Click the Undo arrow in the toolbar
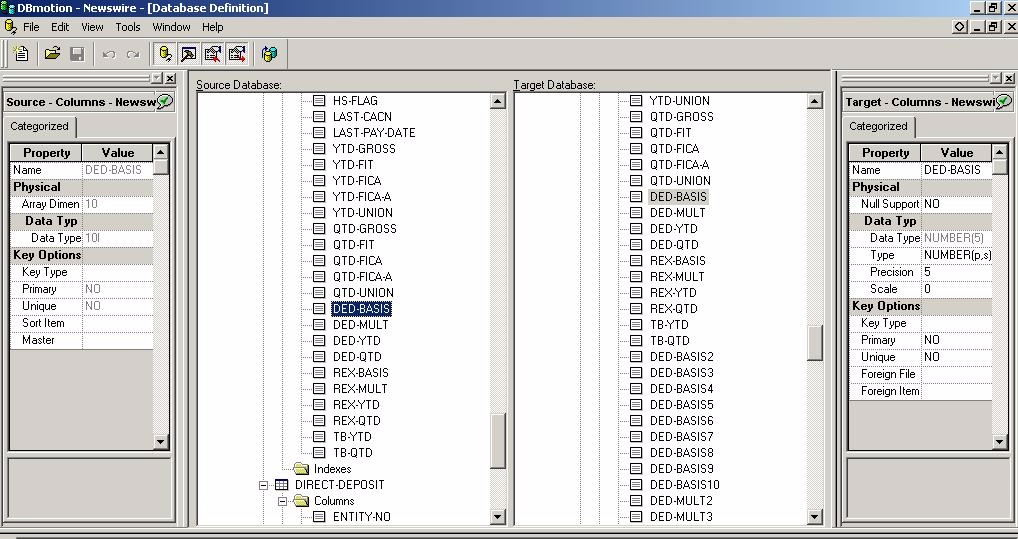This screenshot has width=1018, height=539. [x=109, y=54]
